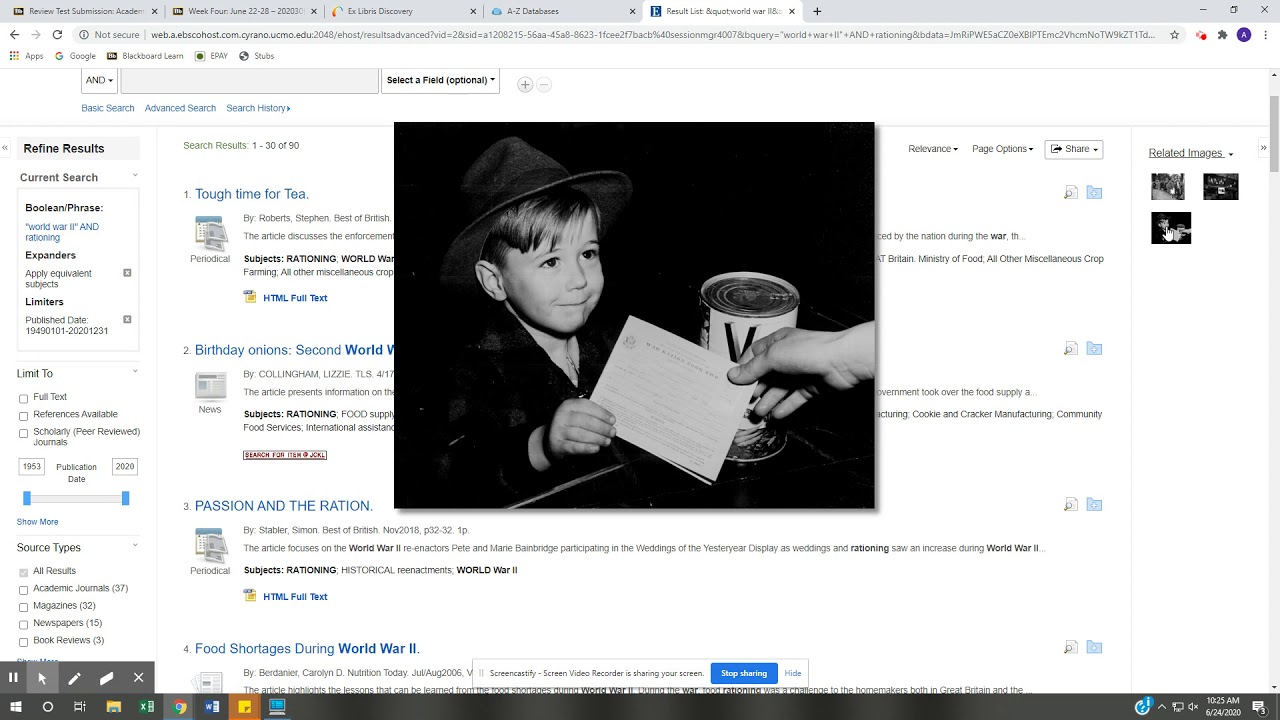Add Tough time for Tea to folder
This screenshot has width=1280, height=720.
point(1094,193)
